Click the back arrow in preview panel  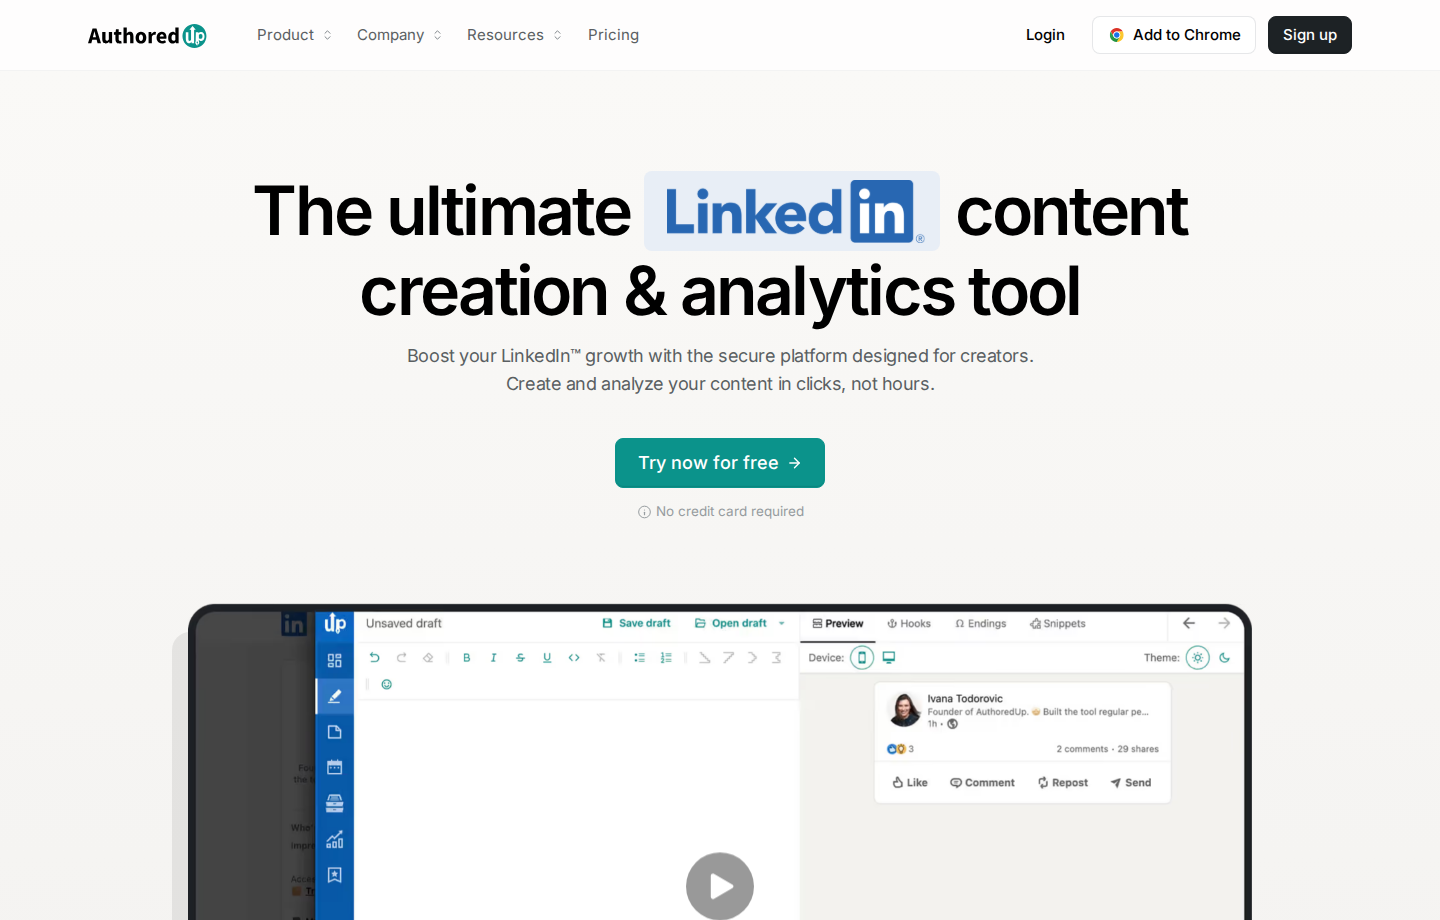(x=1189, y=623)
